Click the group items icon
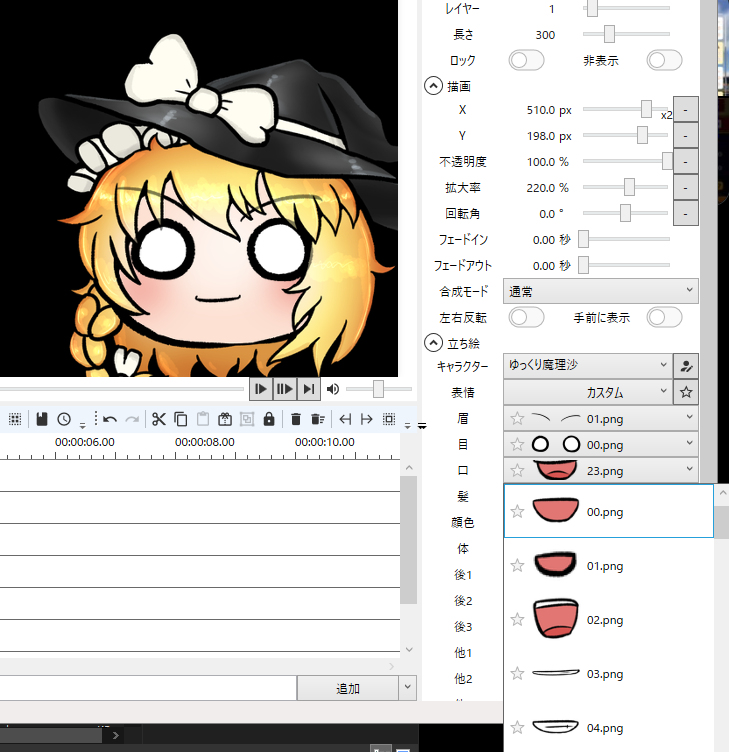 click(247, 419)
